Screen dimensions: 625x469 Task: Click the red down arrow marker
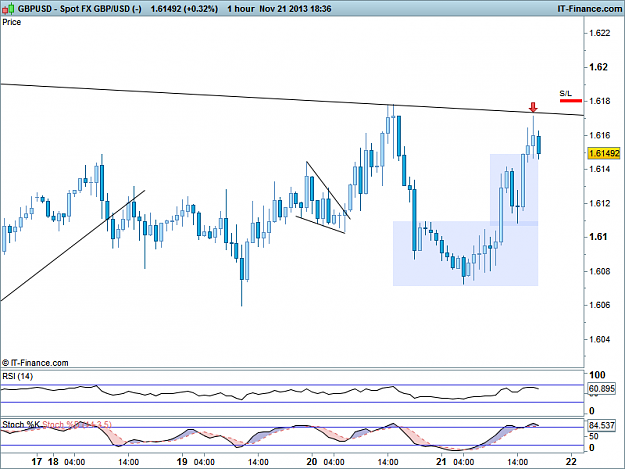pyautogui.click(x=533, y=107)
